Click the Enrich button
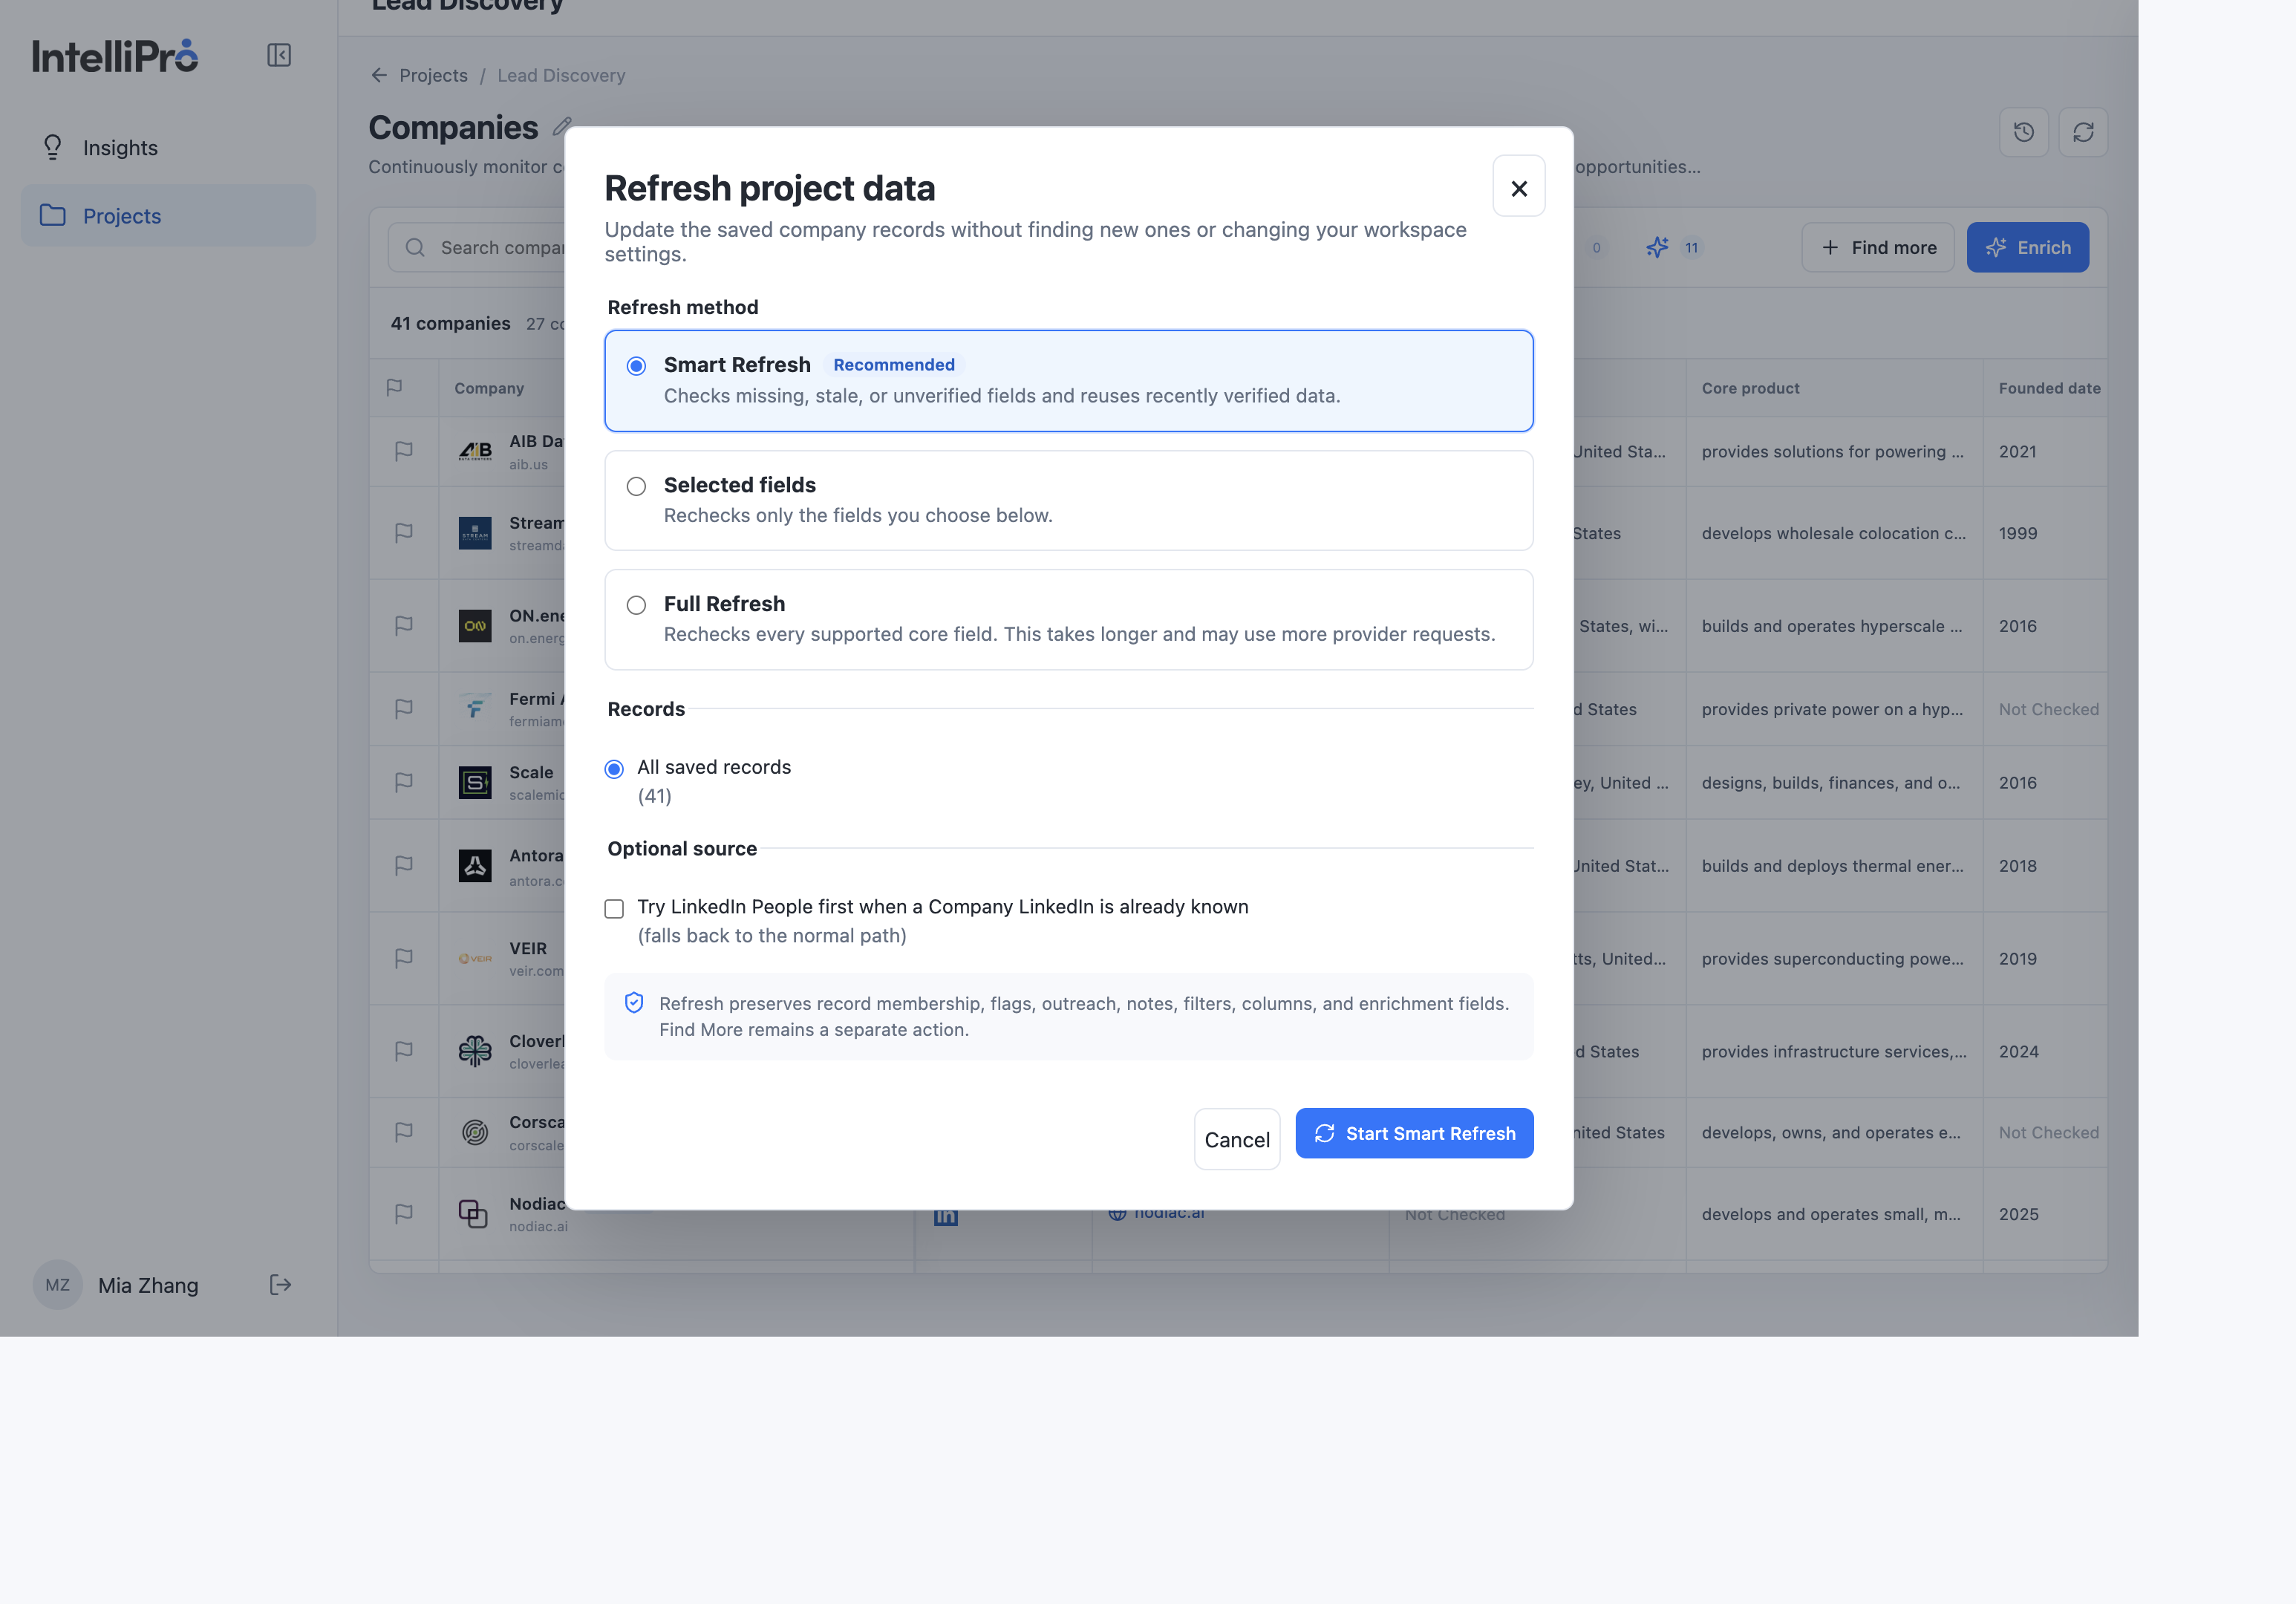The height and width of the screenshot is (1604, 2296). point(2027,247)
